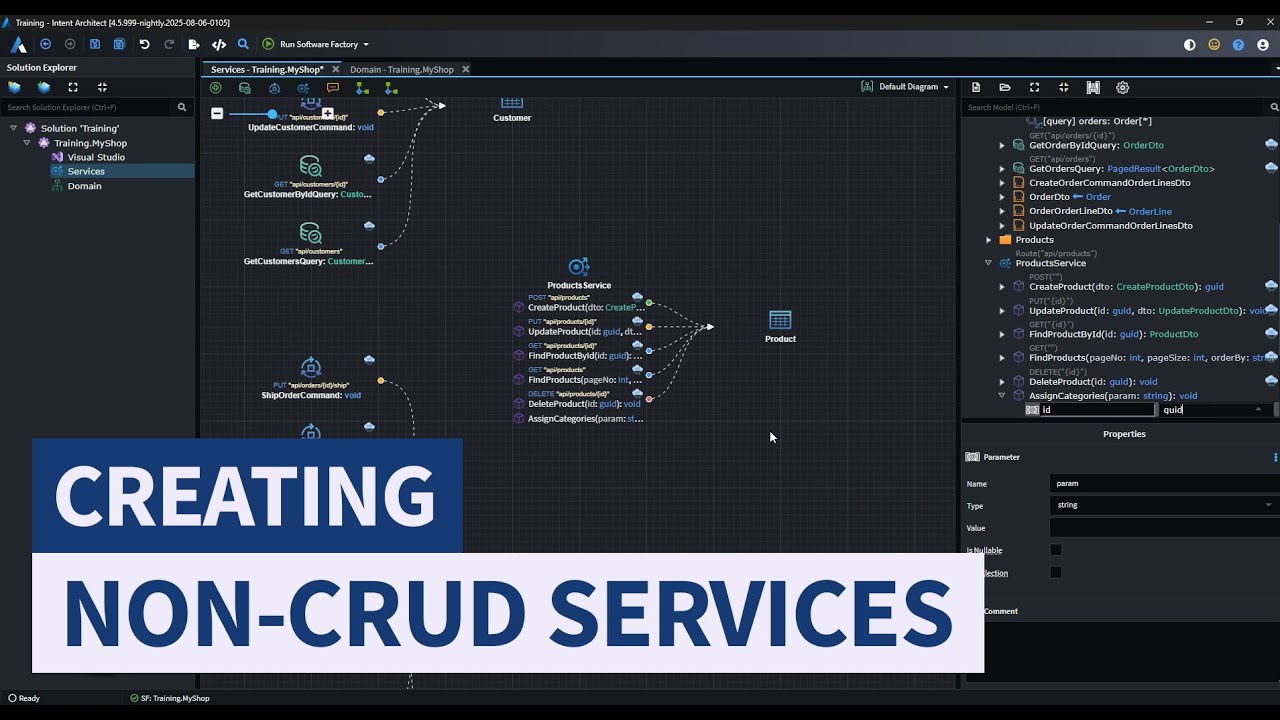
Task: Open the toolbar search magnifier
Action: click(x=243, y=44)
